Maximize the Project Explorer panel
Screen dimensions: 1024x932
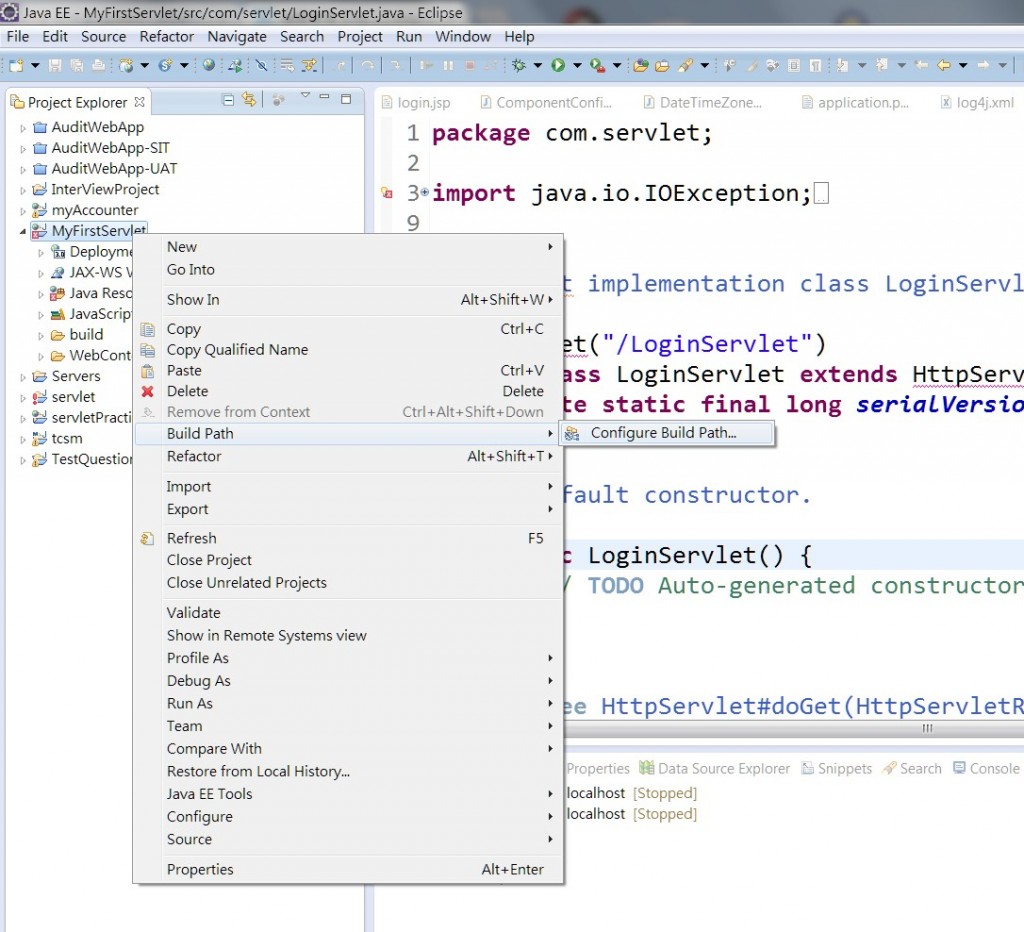[346, 99]
